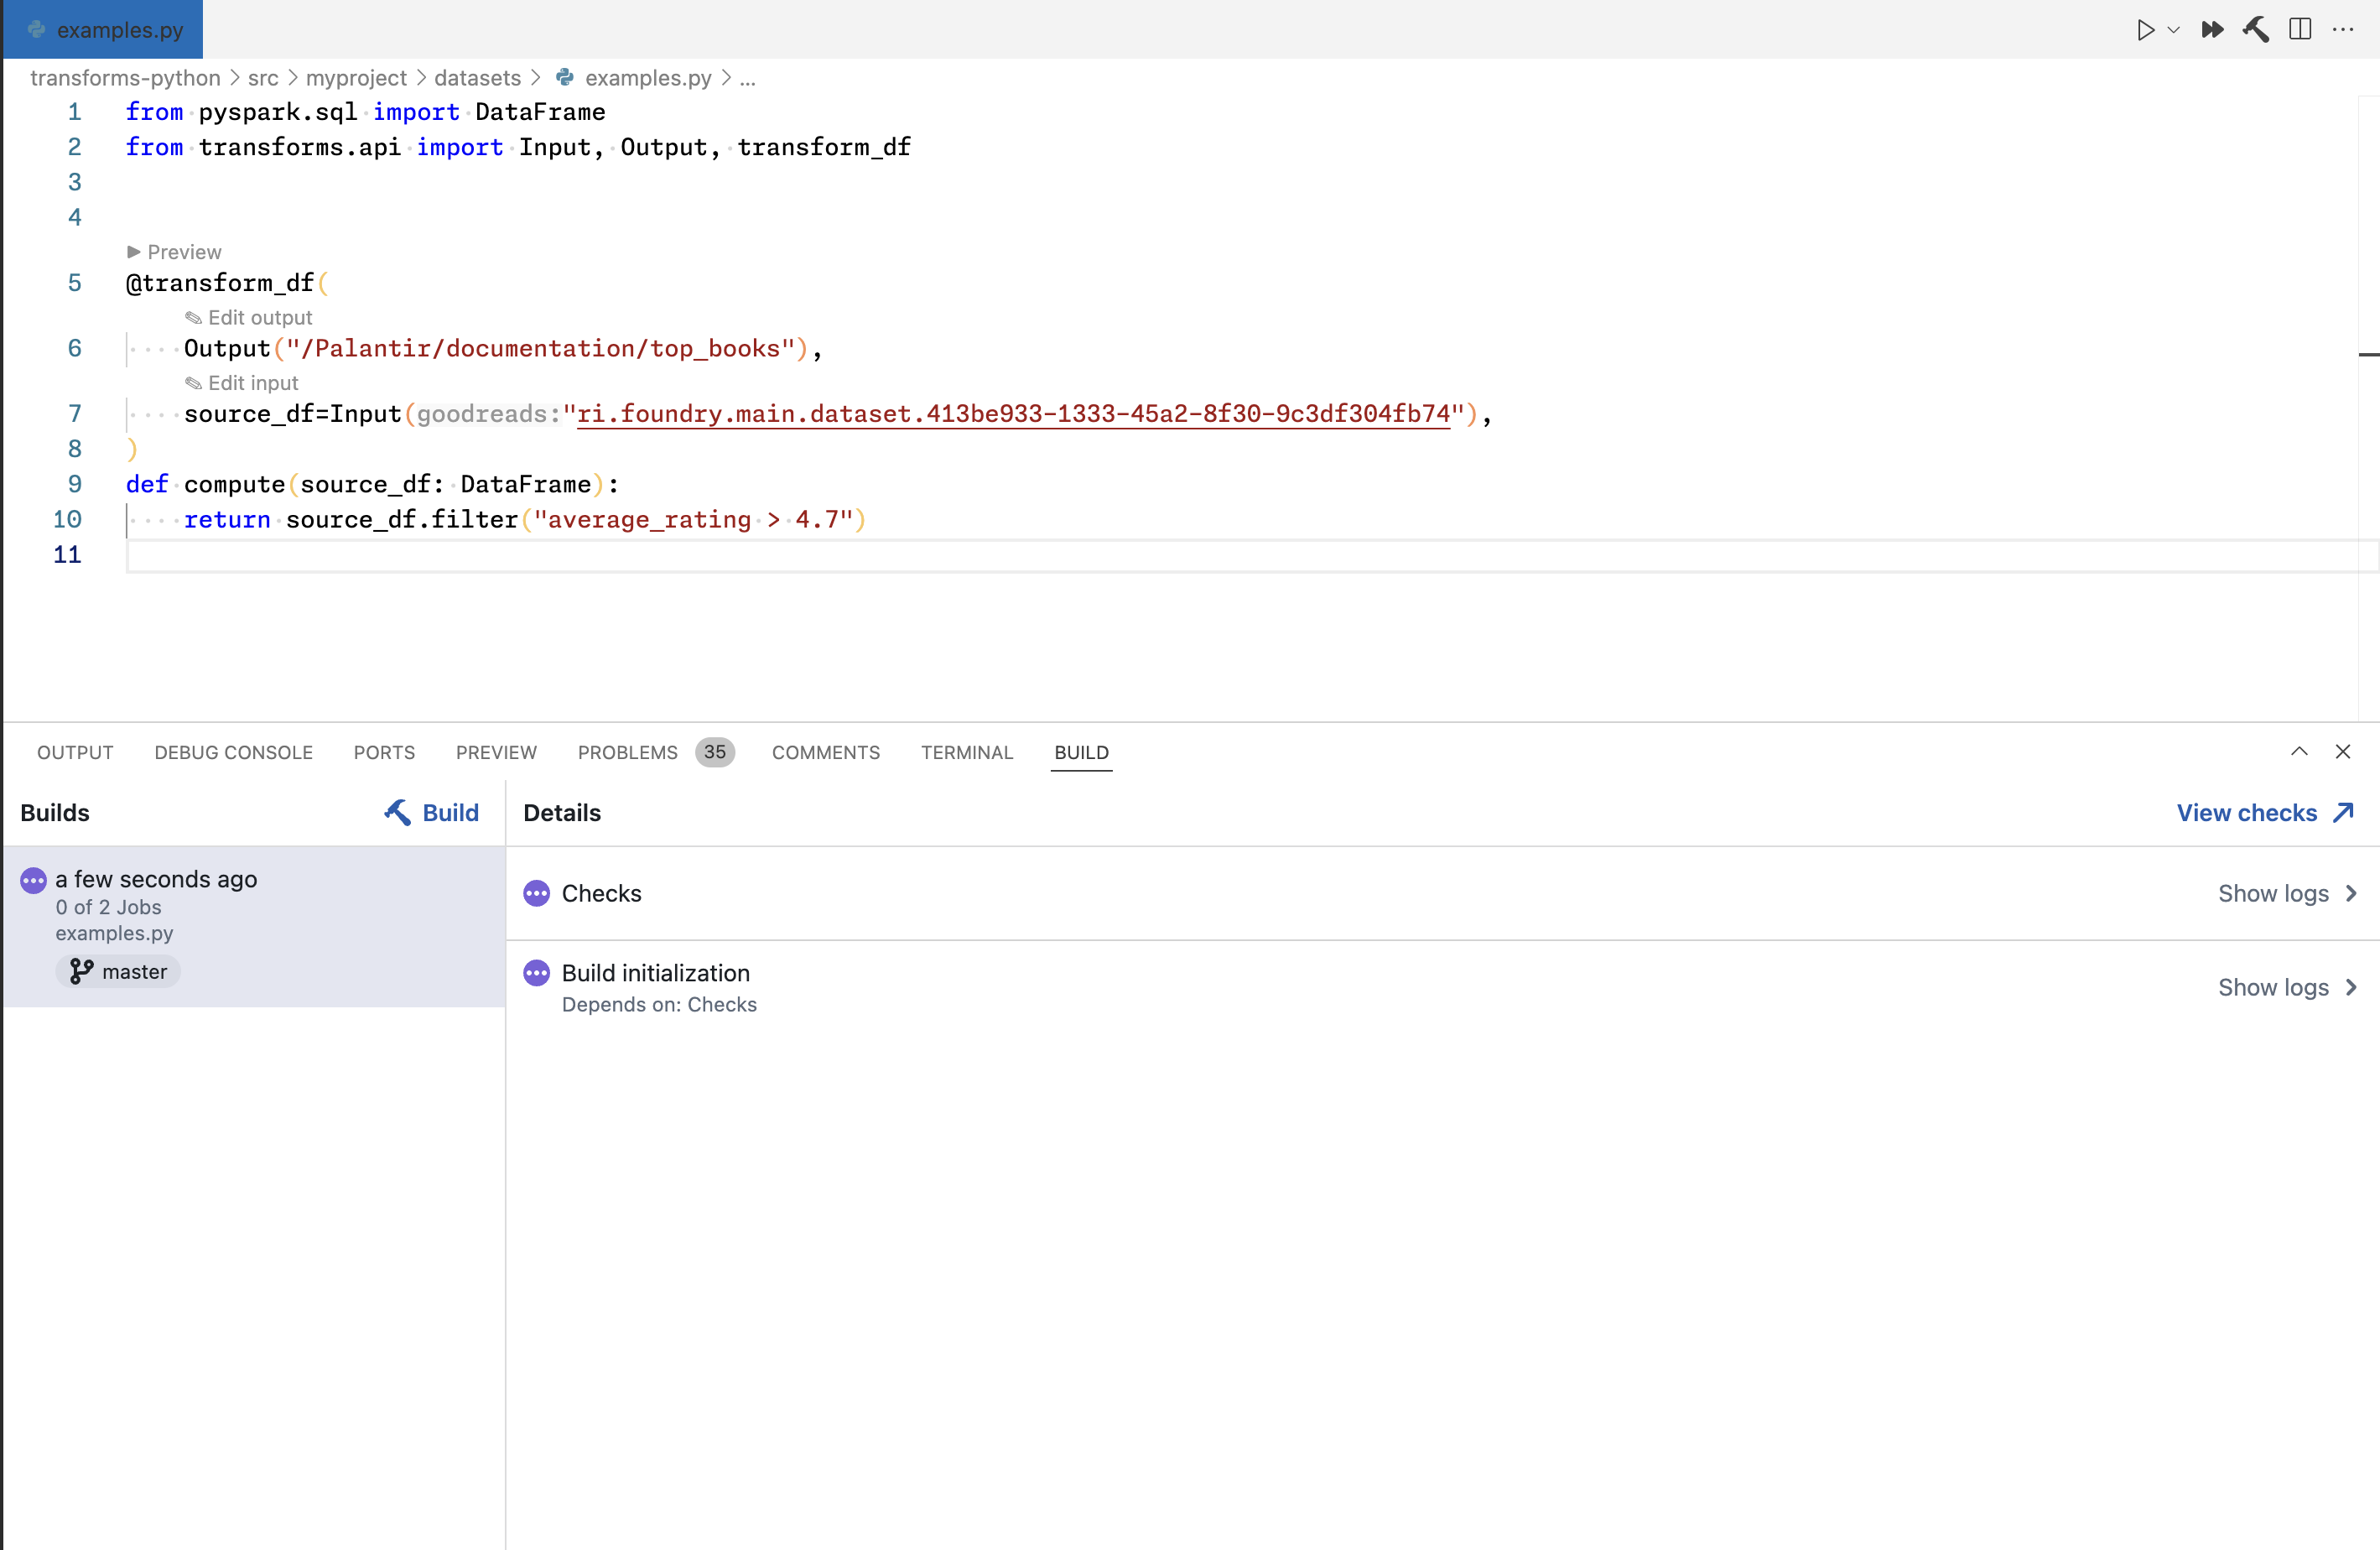Split the editor with layout icon
The height and width of the screenshot is (1550, 2380).
[2300, 30]
